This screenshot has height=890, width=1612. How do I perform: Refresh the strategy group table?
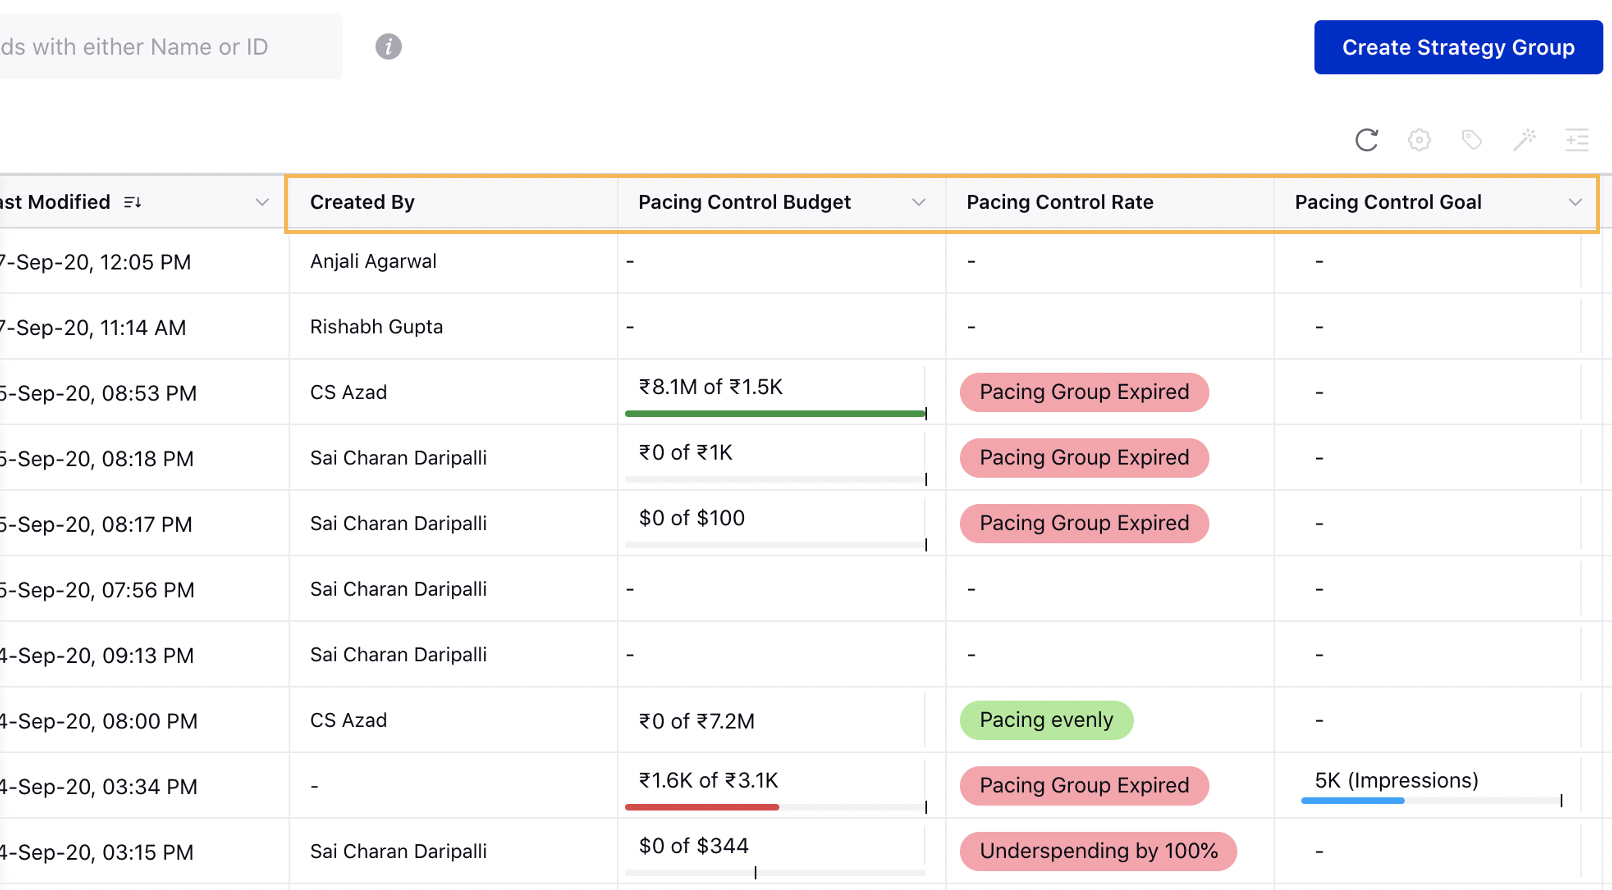click(1366, 140)
